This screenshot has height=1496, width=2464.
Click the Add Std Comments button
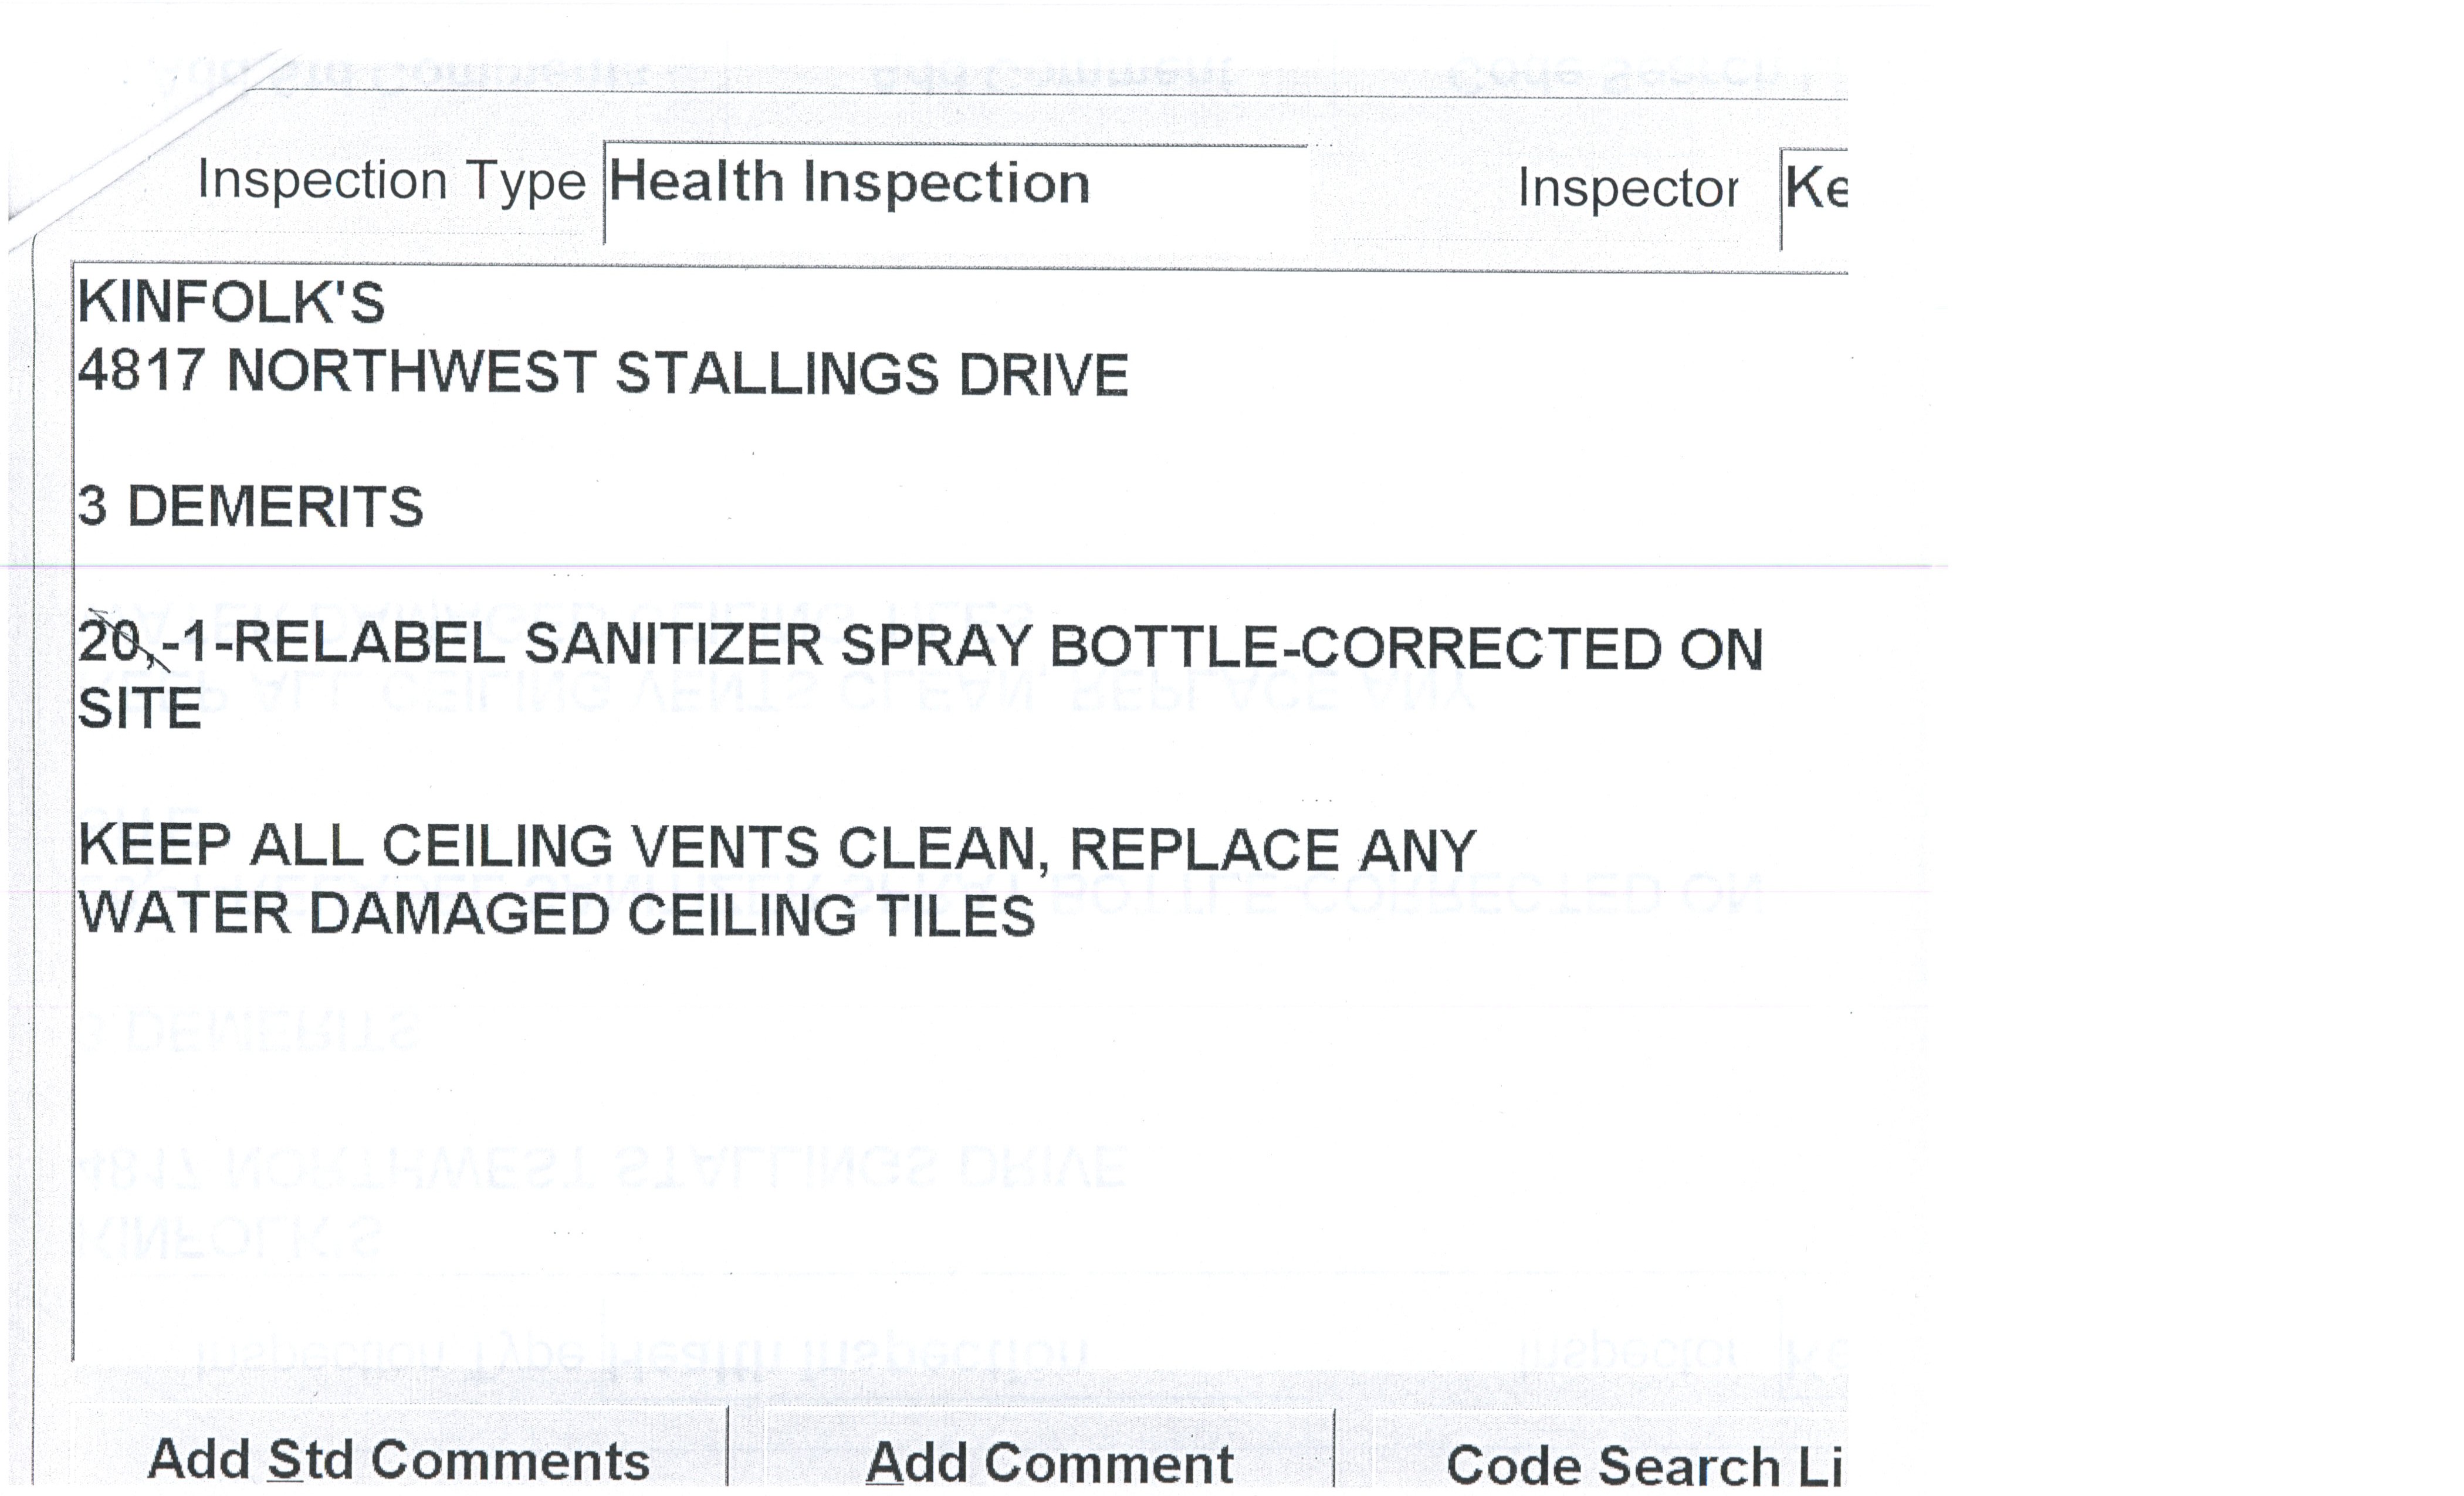(x=398, y=1459)
